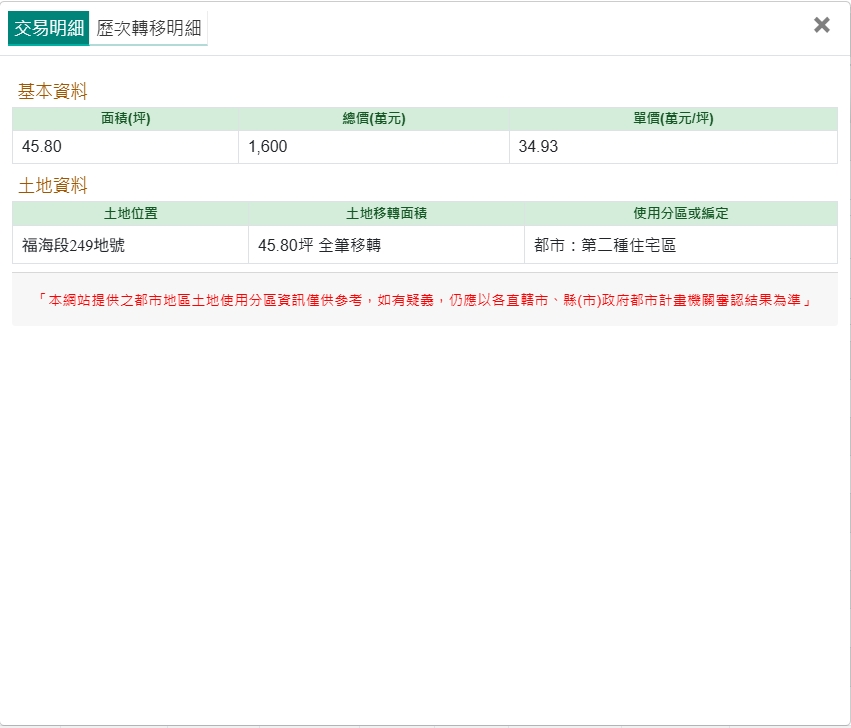
Task: Close the transaction detail dialog
Action: point(821,26)
